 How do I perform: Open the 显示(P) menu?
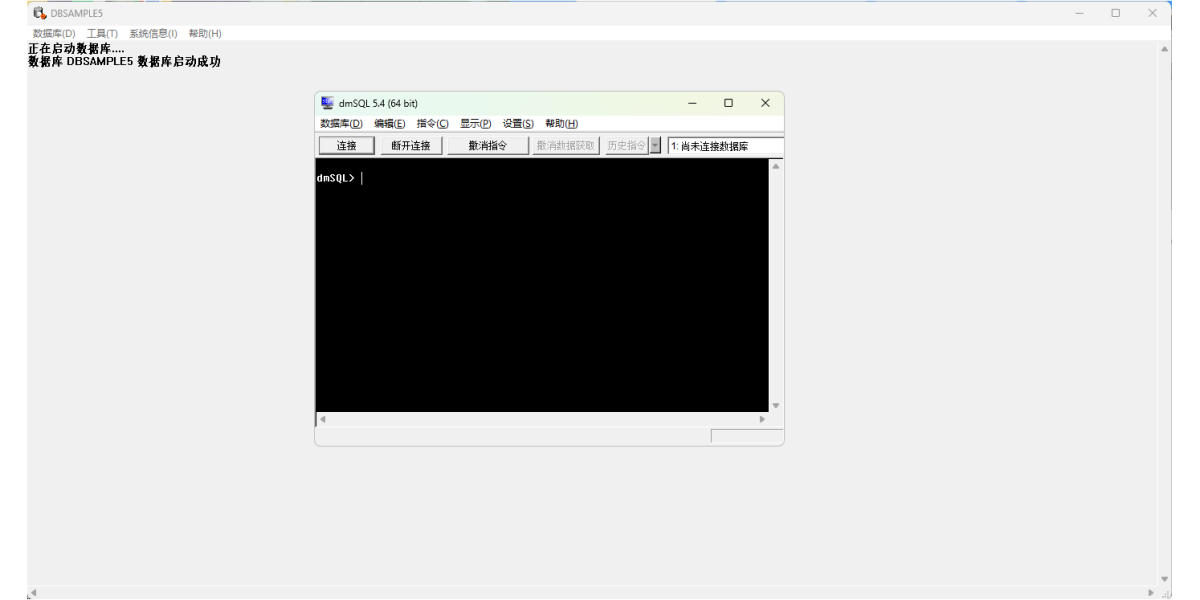point(476,124)
